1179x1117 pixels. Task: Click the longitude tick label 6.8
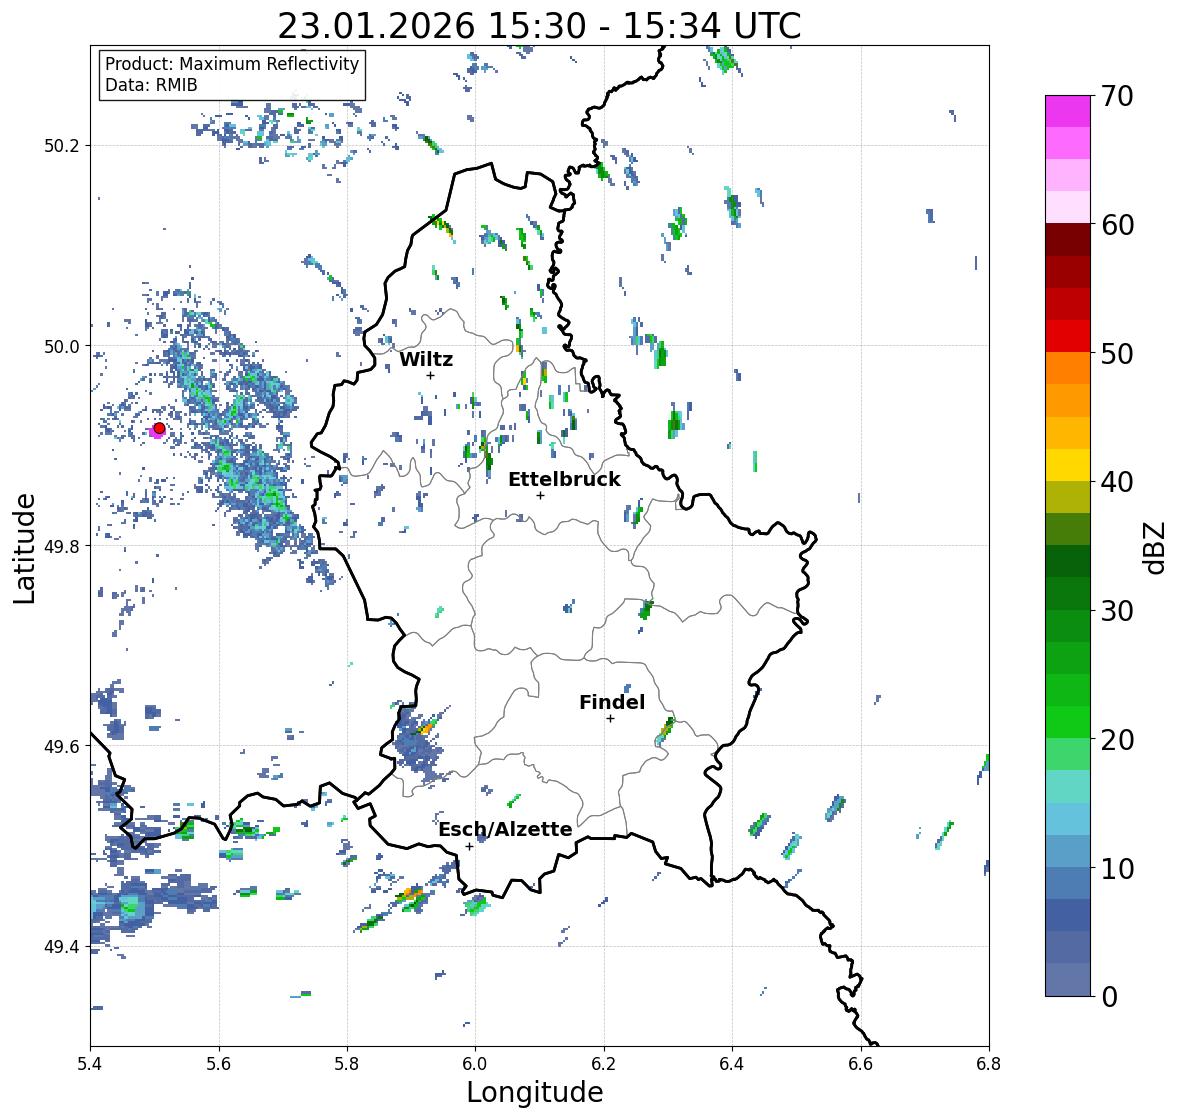(989, 1064)
